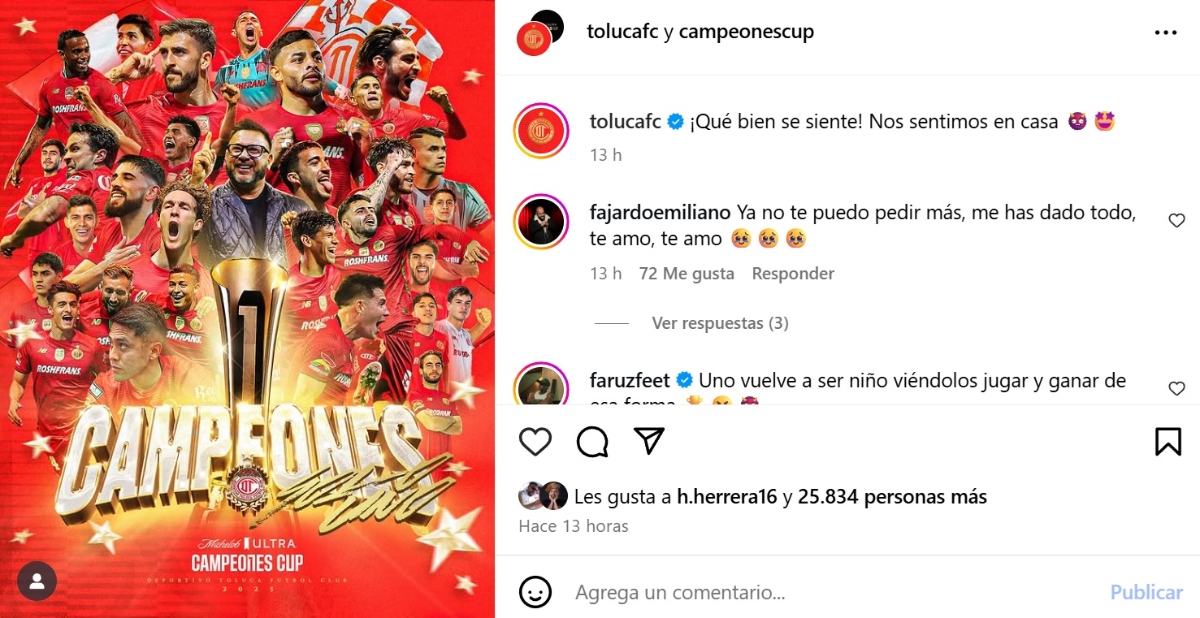This screenshot has width=1200, height=618.
Task: Open campeonescup profile link in header
Action: (x=746, y=31)
